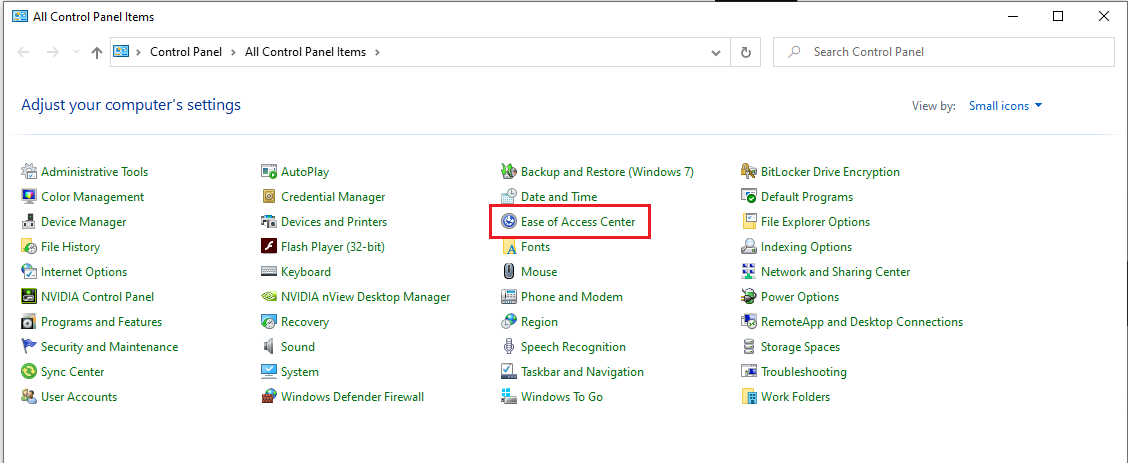Open the Keyboard icon

(269, 272)
